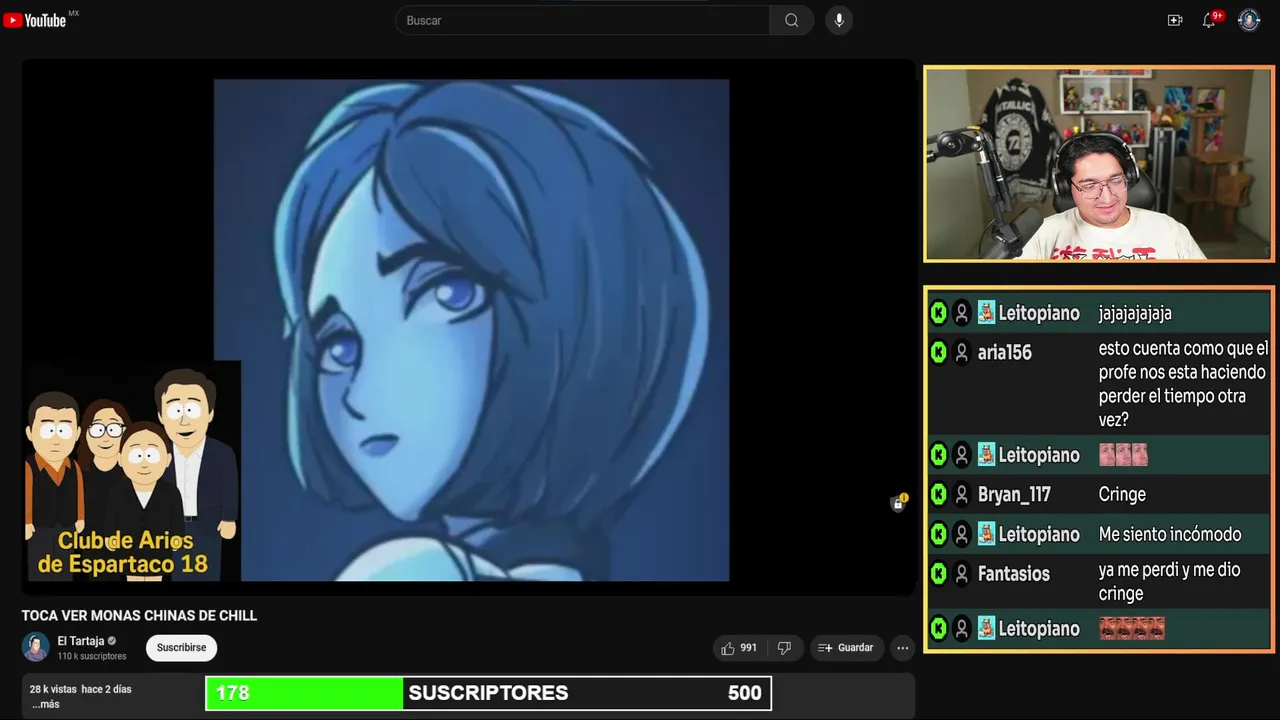The height and width of the screenshot is (720, 1280).
Task: Click the Bryan_117 username in chat
Action: coord(1012,494)
